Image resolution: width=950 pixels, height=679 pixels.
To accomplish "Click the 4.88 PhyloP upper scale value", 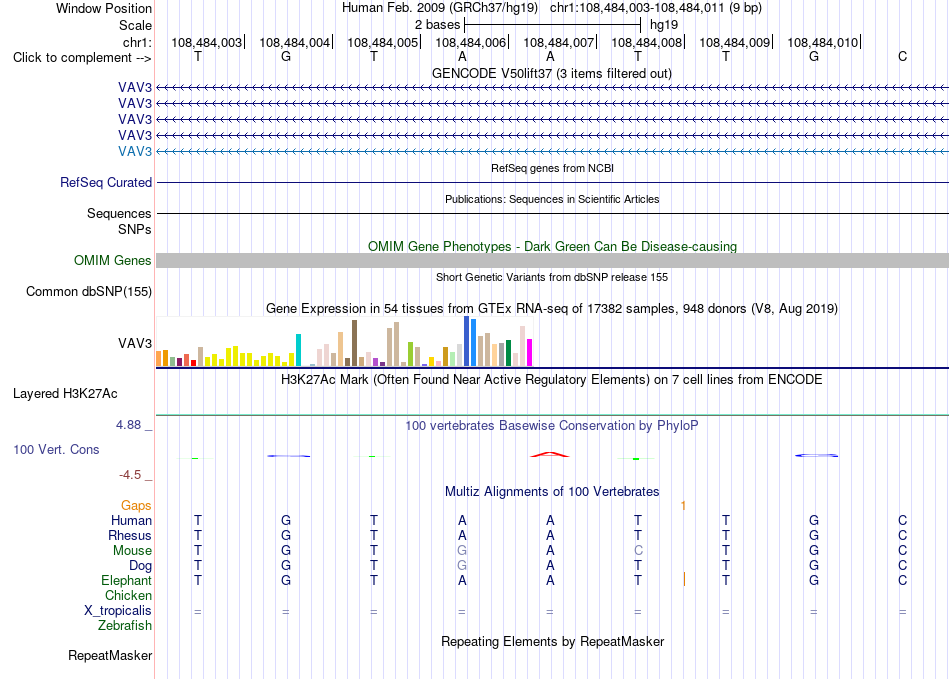I will point(128,425).
